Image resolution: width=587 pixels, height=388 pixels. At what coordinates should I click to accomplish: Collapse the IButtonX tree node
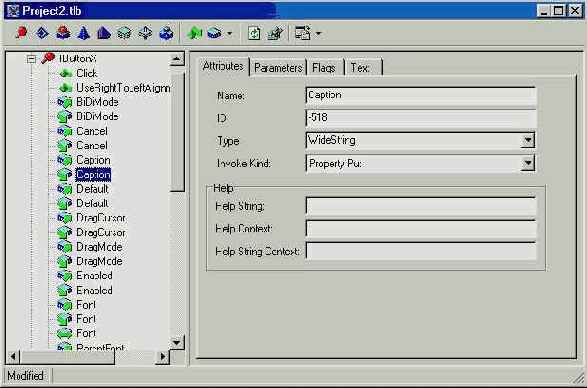[x=32, y=59]
